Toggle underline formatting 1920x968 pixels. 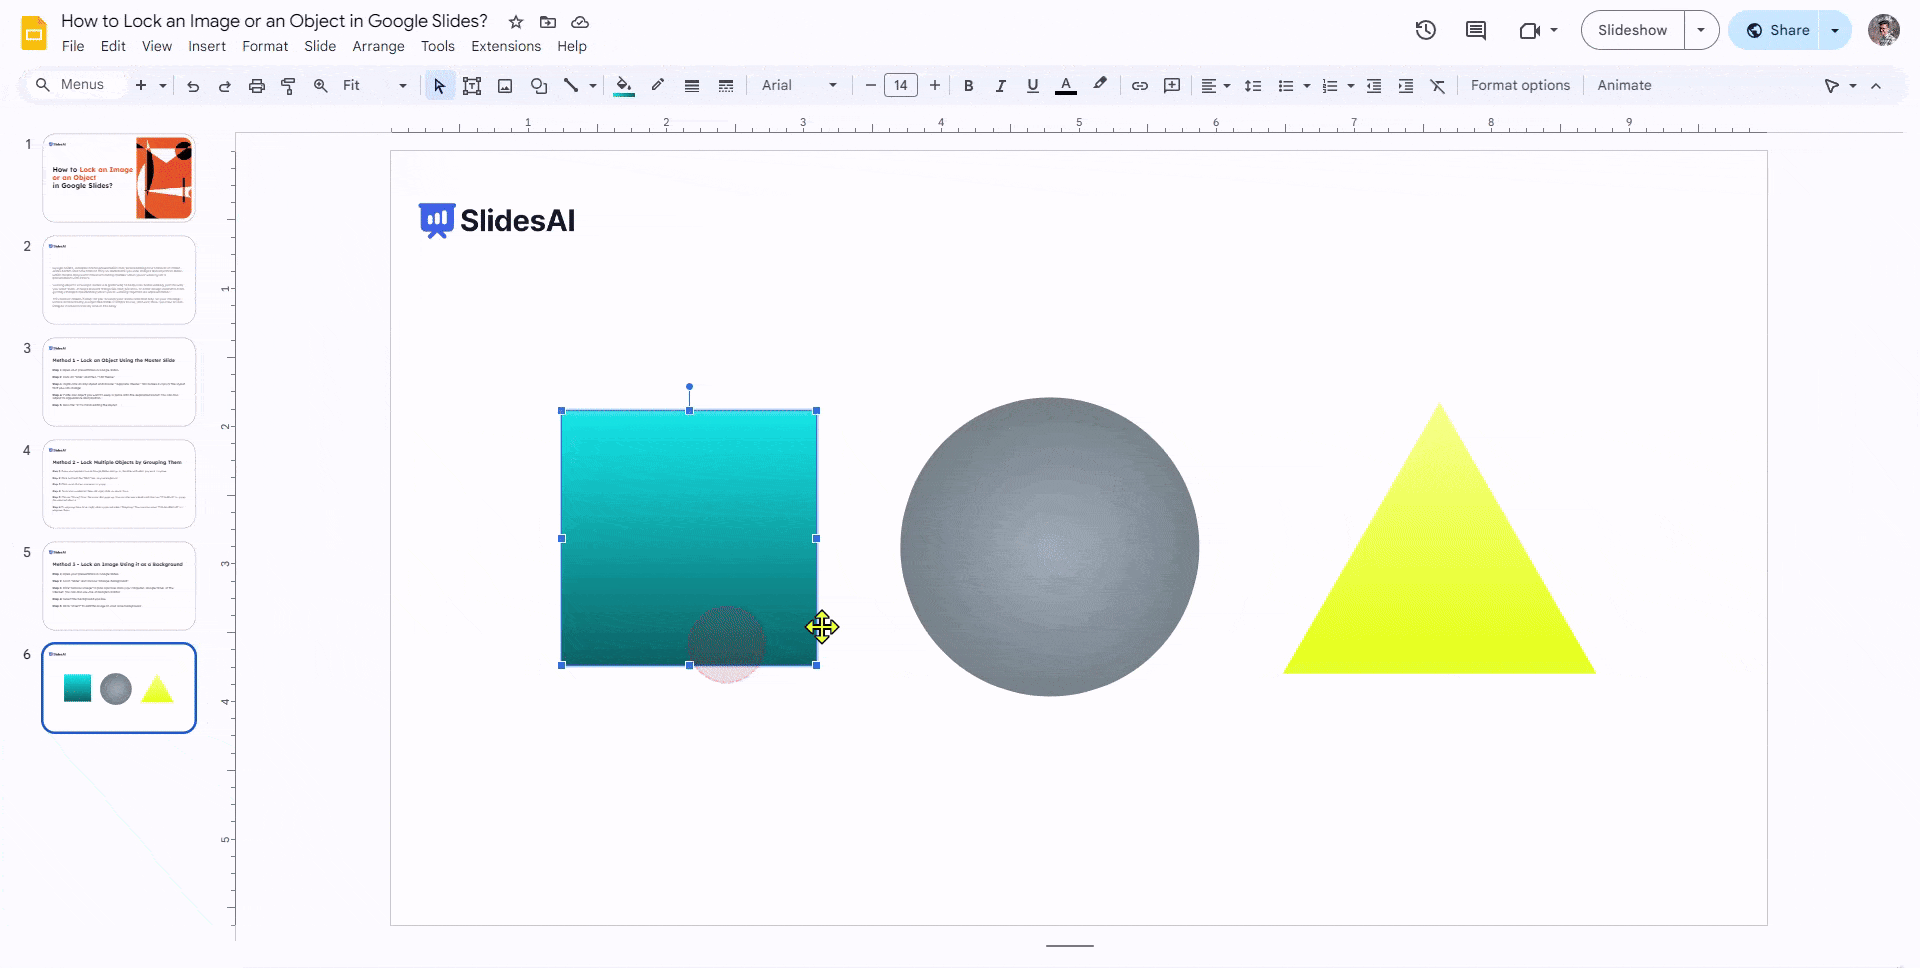pyautogui.click(x=1033, y=86)
